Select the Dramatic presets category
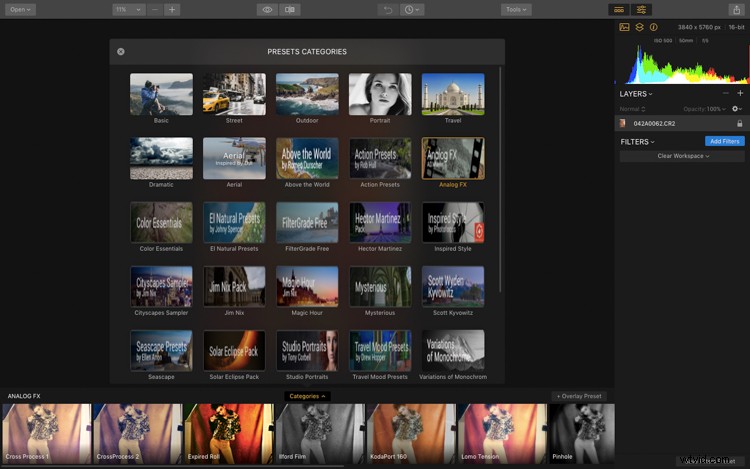Screen dimensions: 750x469 coord(161,163)
